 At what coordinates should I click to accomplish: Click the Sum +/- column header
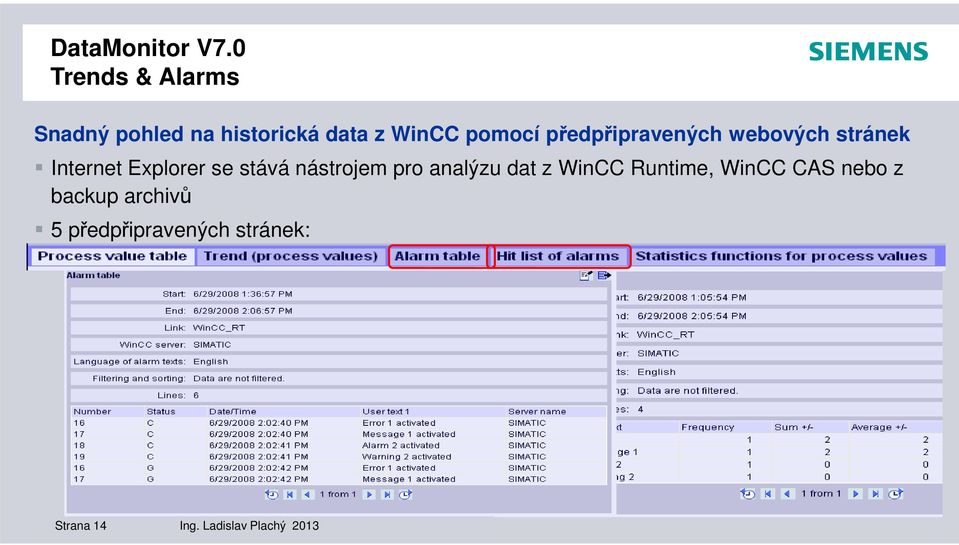(793, 427)
